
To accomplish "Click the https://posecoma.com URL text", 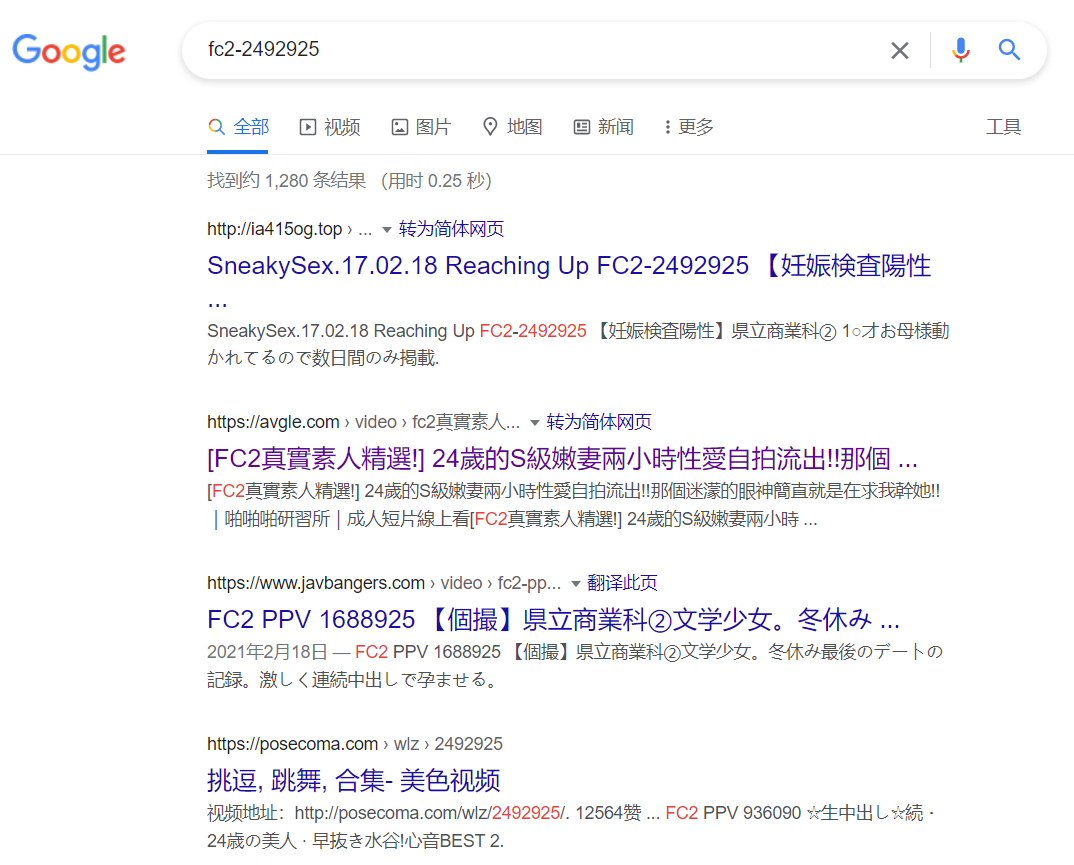I will coord(292,744).
